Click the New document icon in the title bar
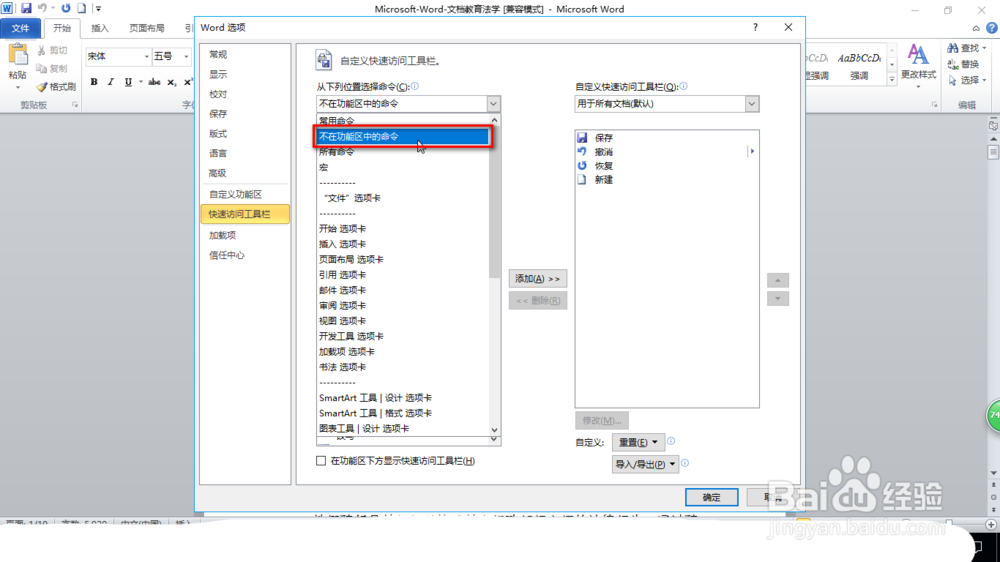This screenshot has width=1000, height=562. coord(82,8)
